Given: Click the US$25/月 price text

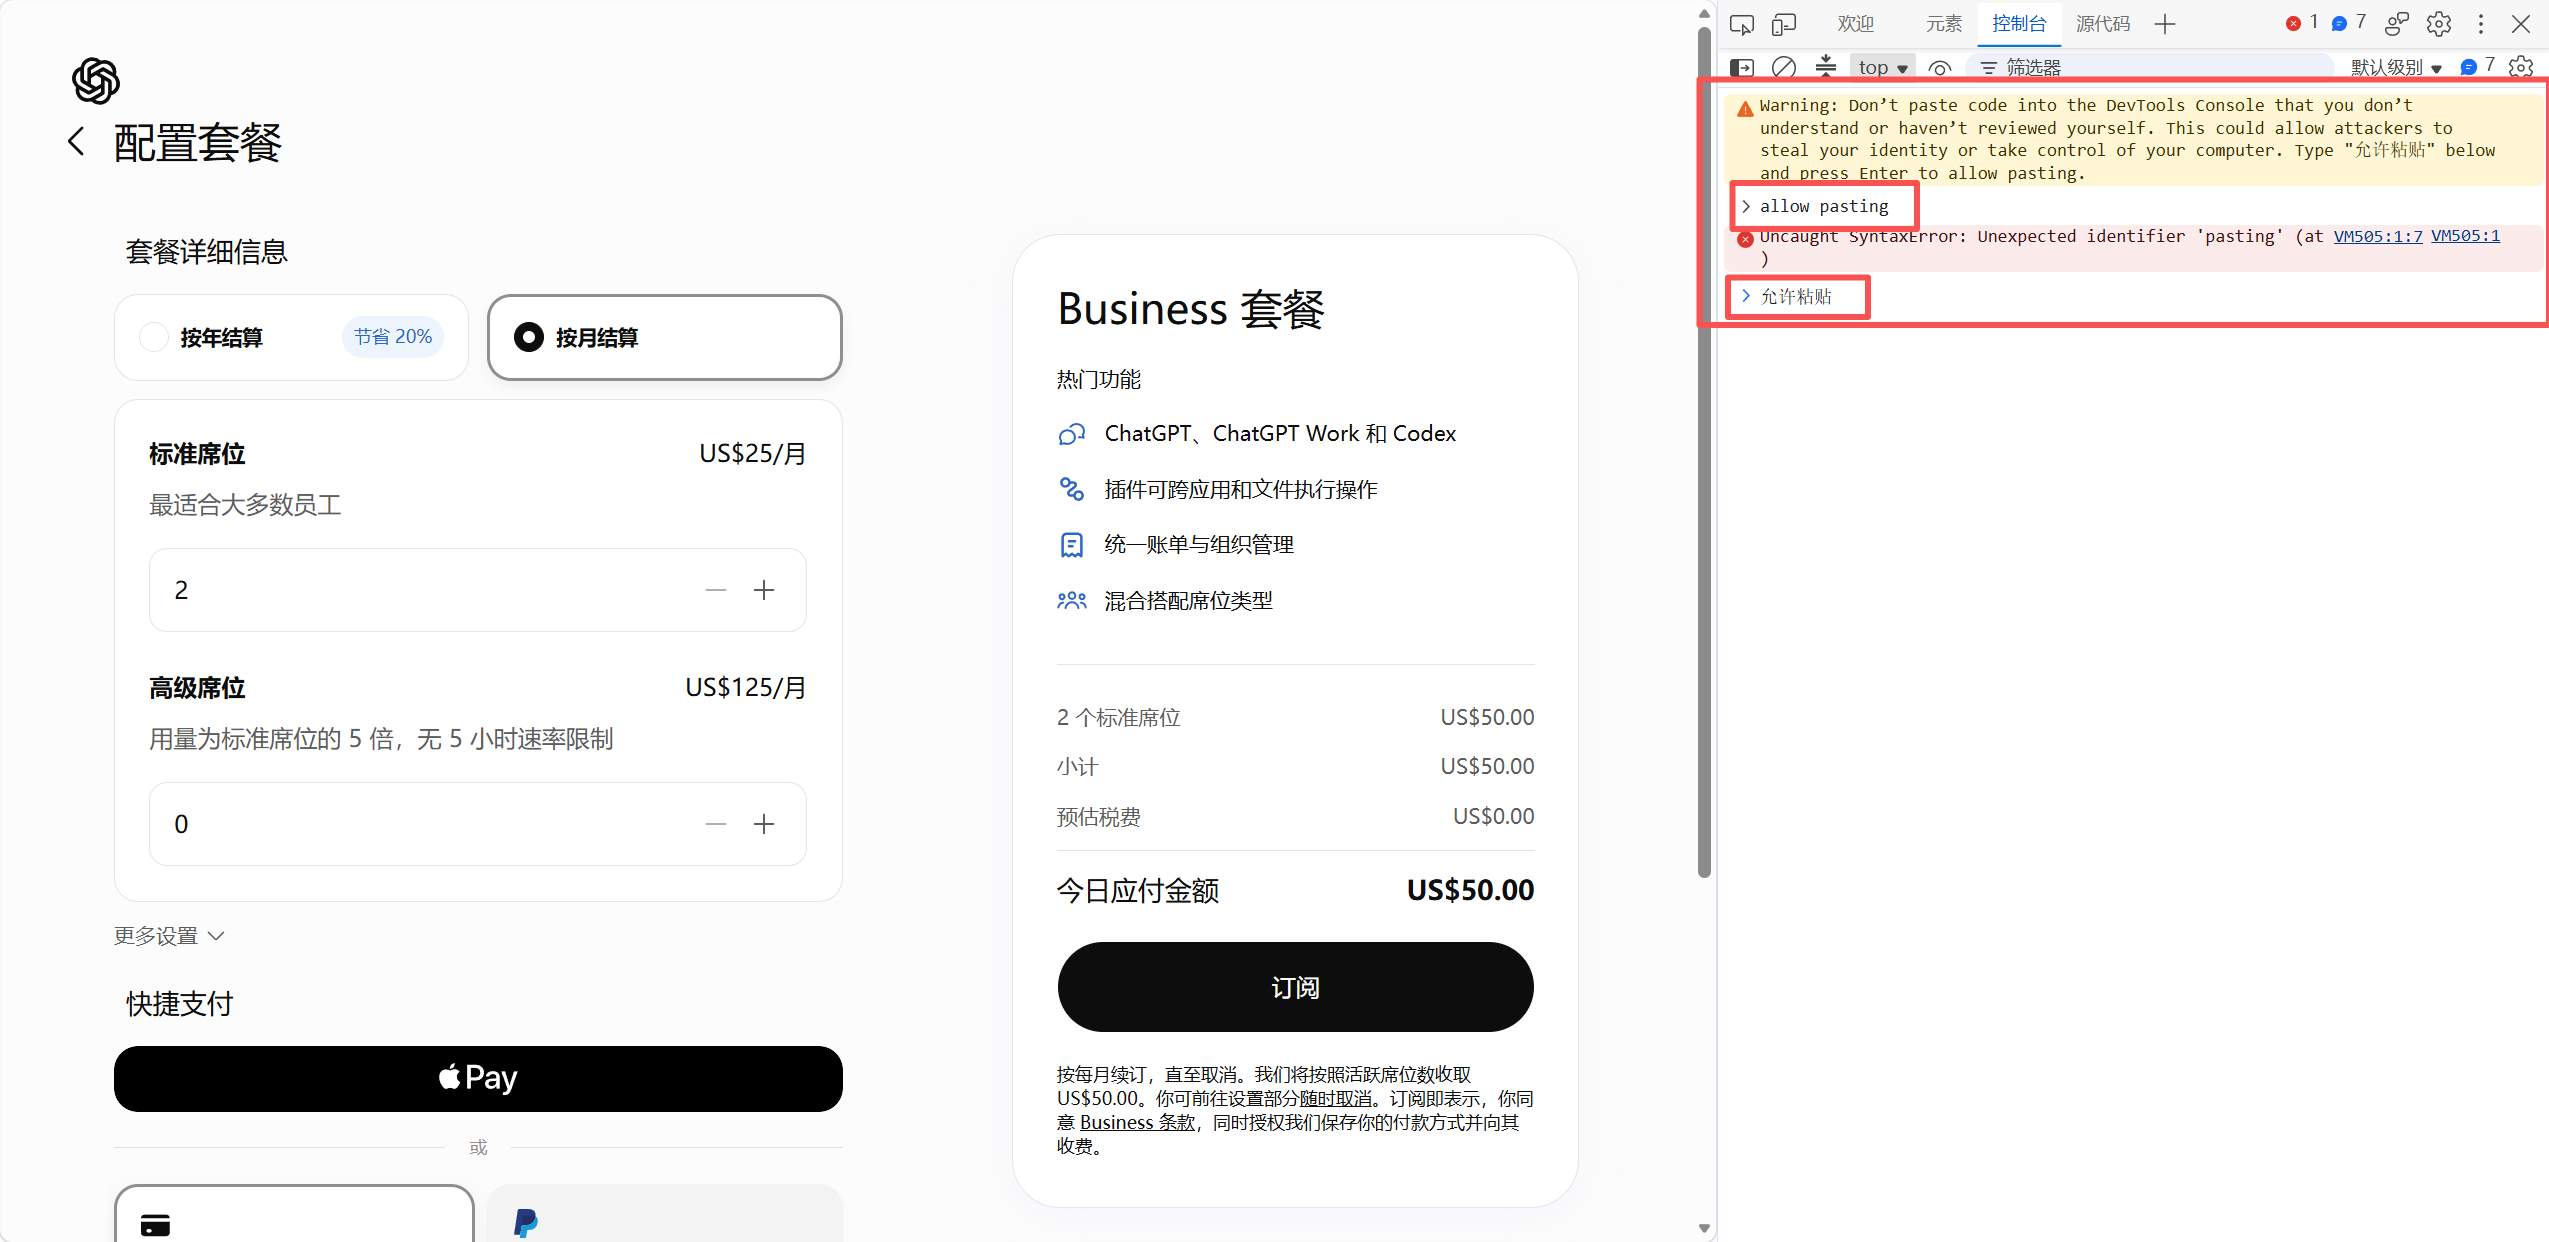Looking at the screenshot, I should 753,453.
